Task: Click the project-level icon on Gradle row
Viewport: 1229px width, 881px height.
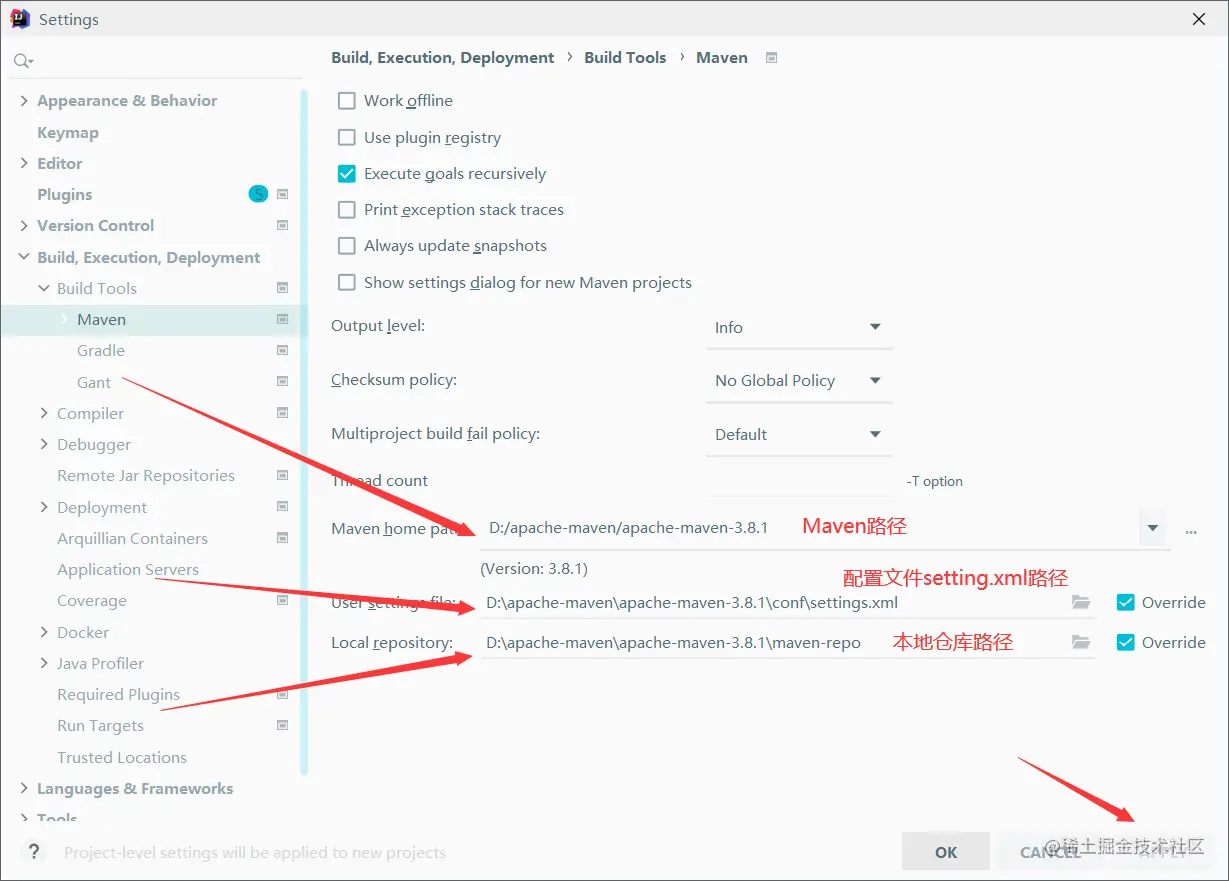Action: click(283, 350)
